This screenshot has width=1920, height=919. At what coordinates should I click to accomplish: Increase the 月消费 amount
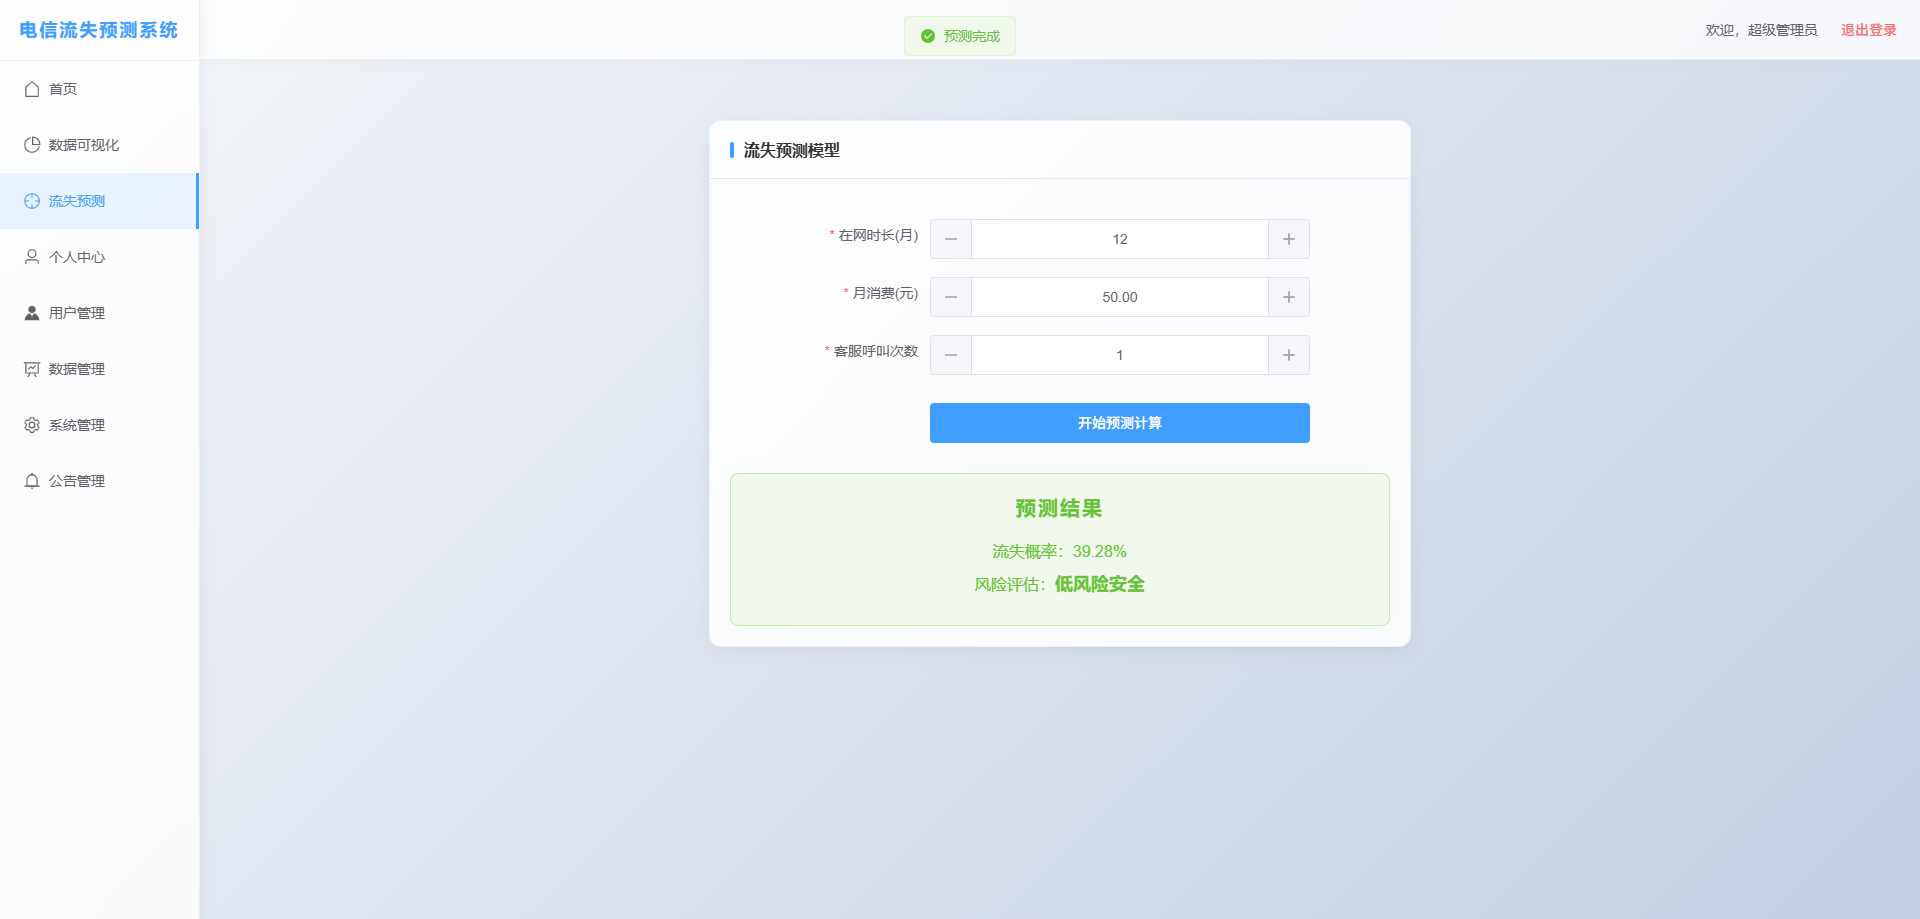click(x=1288, y=297)
